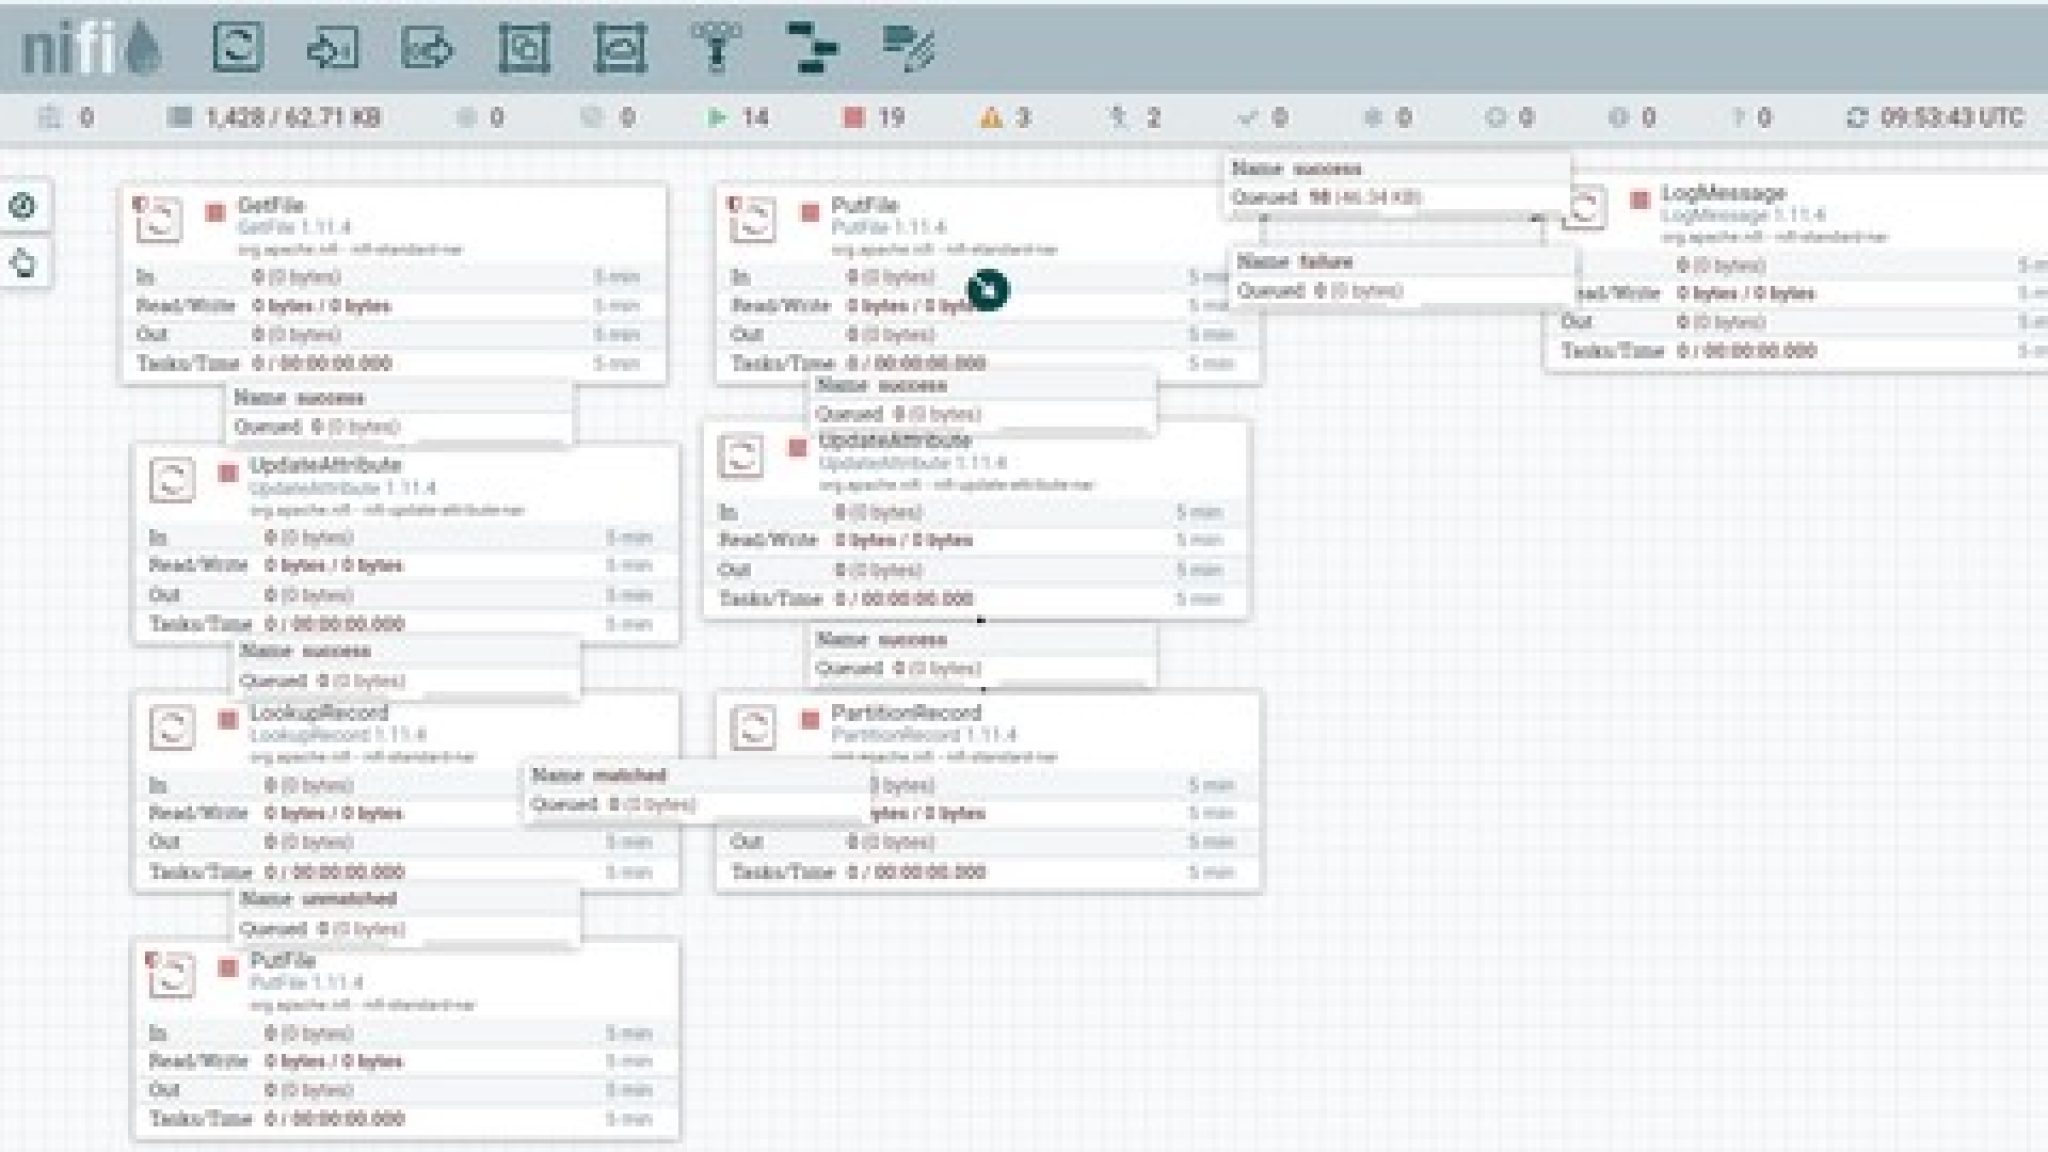This screenshot has height=1152, width=2048.
Task: Click the GetFile 1.11.4 version text
Action: (295, 228)
